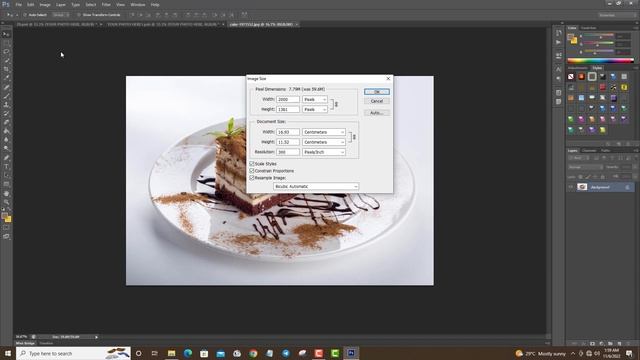Click taskbar search box
Screen dimensions: 640x360
pyautogui.click(x=73, y=353)
